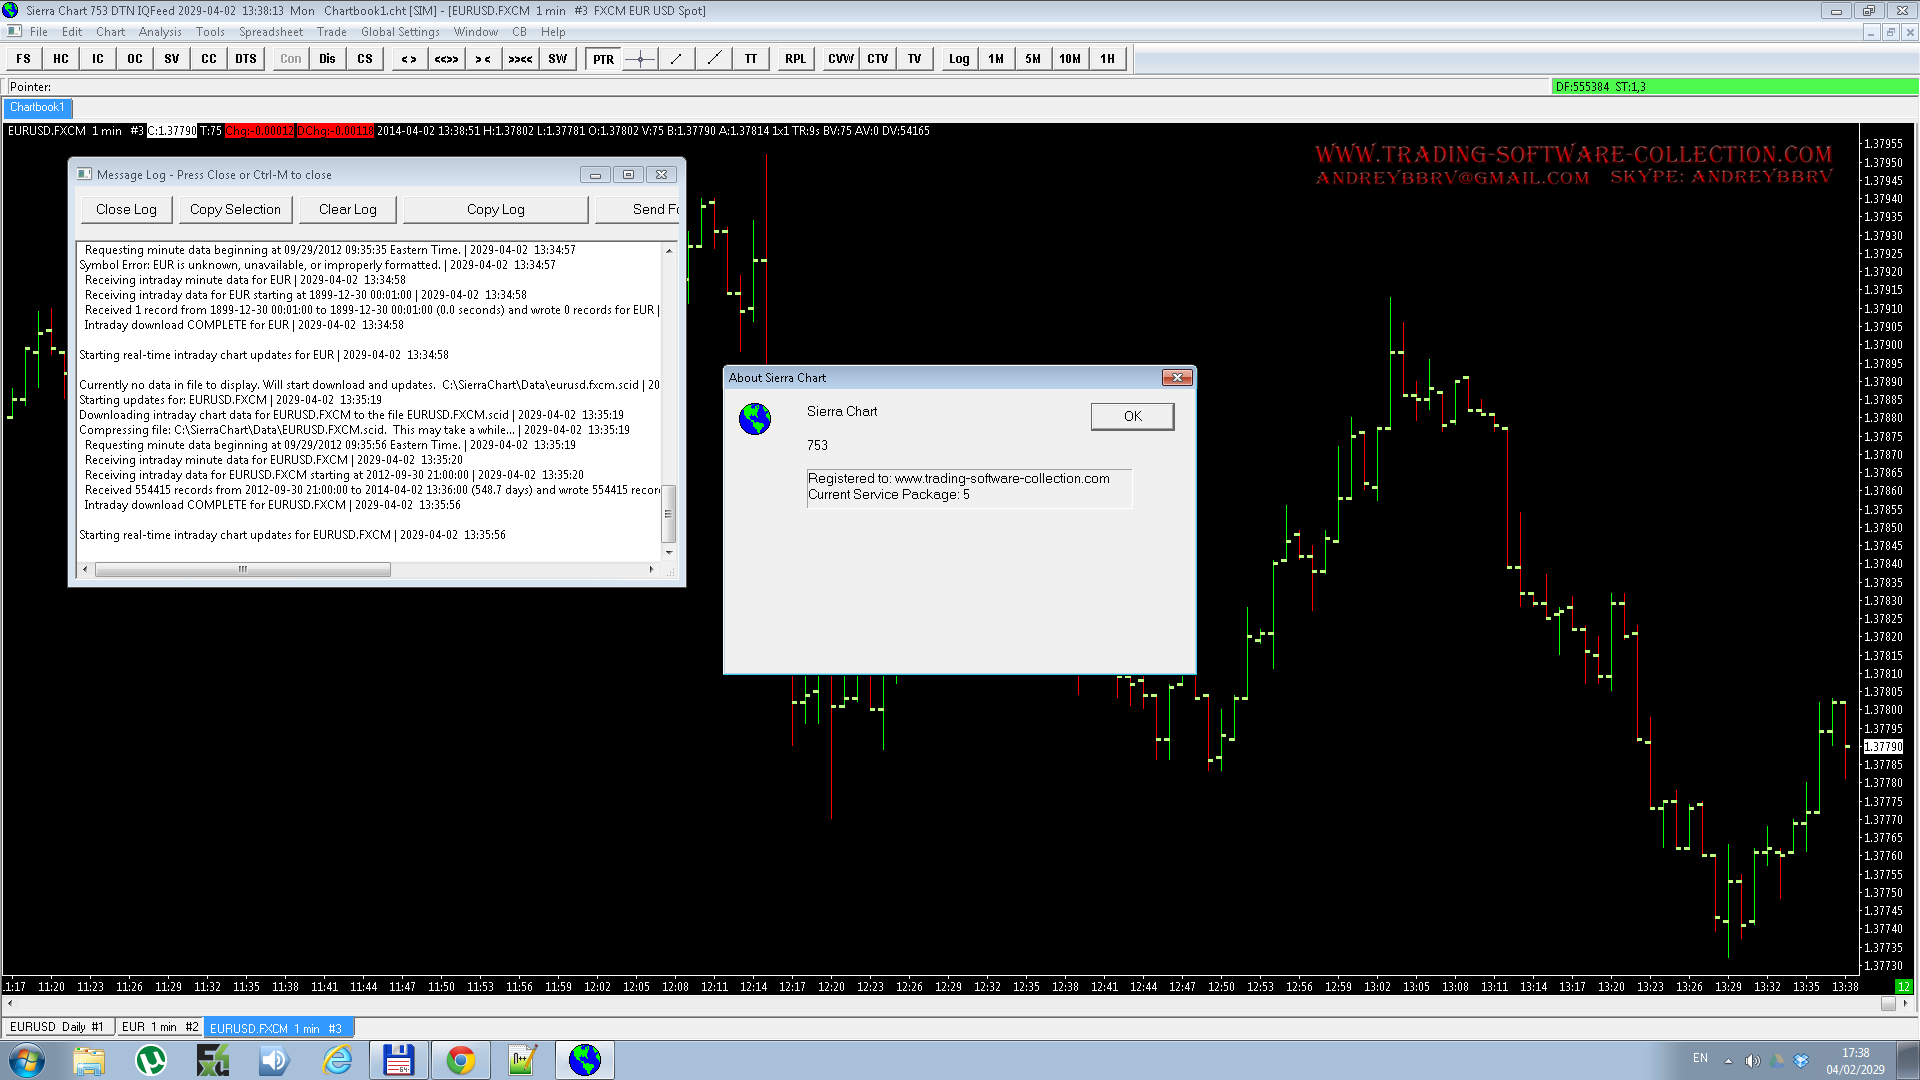Toggle the Log scale toolbar button
Screen dimensions: 1920x1080
(959, 59)
